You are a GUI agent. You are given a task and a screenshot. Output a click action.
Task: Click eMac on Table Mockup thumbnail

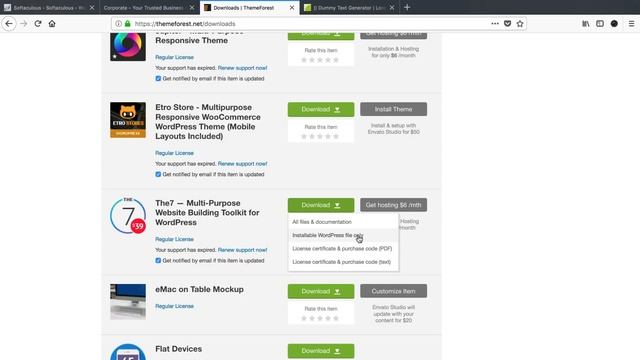[128, 302]
